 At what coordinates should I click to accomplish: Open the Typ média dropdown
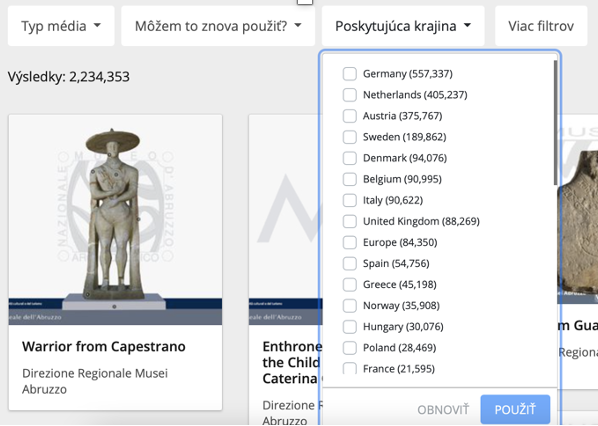click(61, 26)
